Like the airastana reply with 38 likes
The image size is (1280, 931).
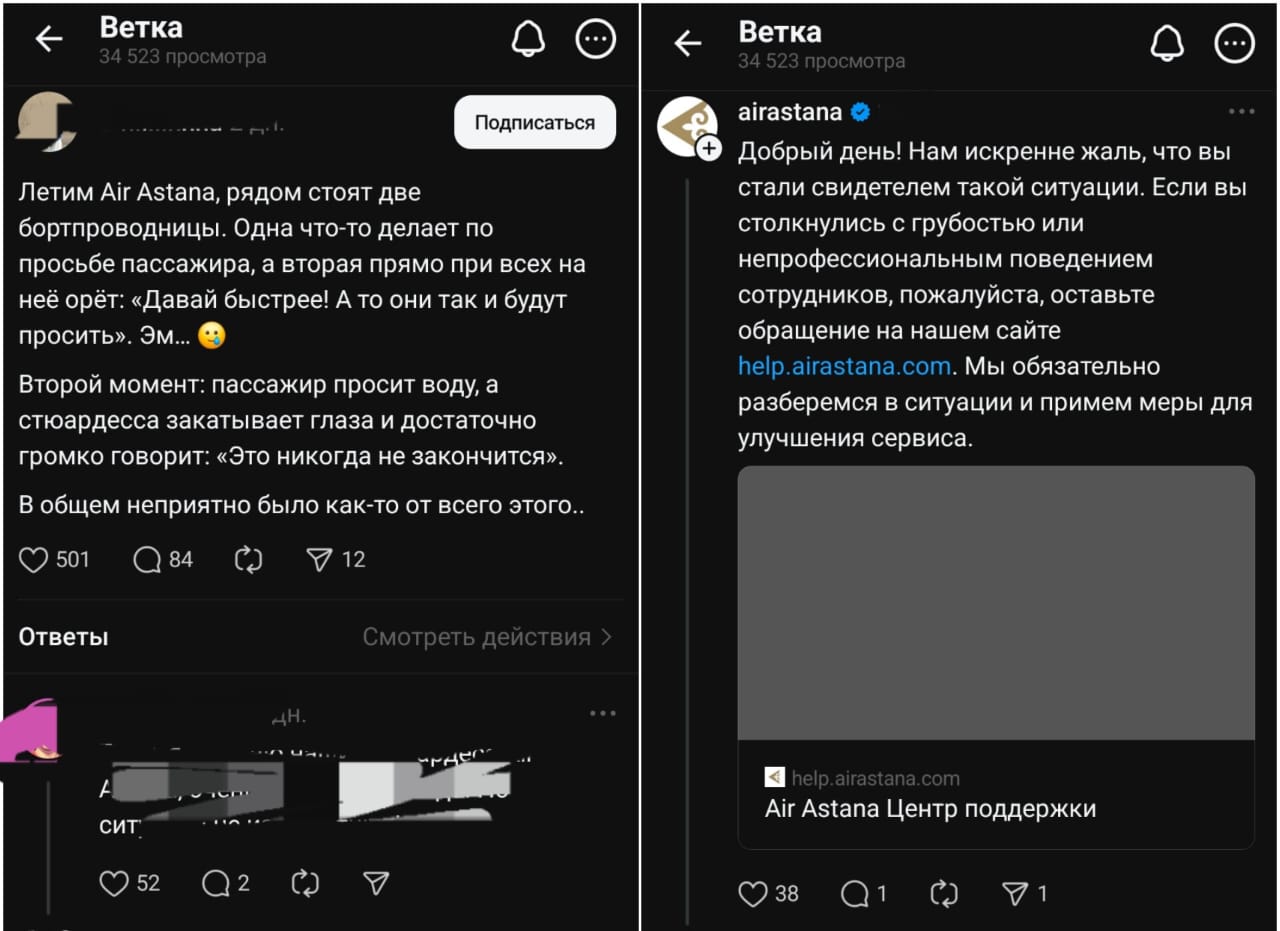753,893
